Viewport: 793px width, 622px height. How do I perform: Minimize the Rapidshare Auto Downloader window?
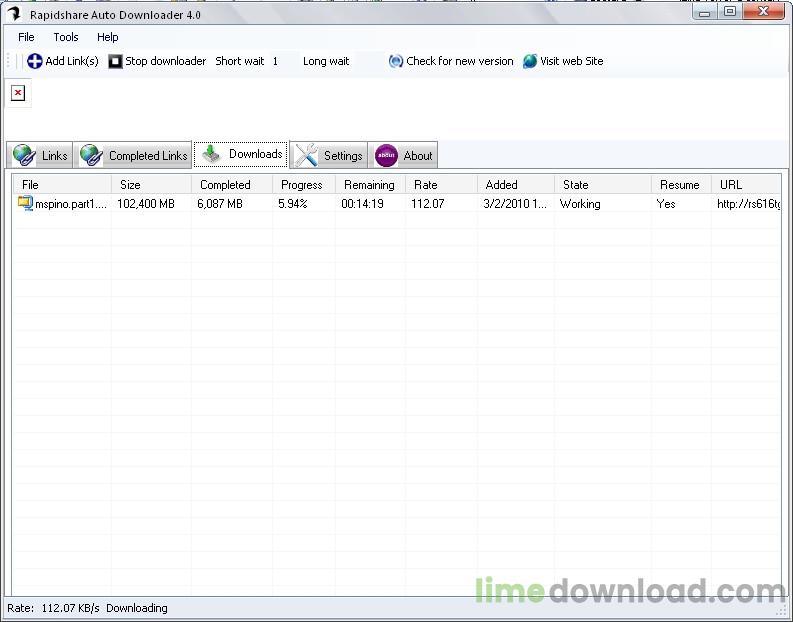pos(704,12)
